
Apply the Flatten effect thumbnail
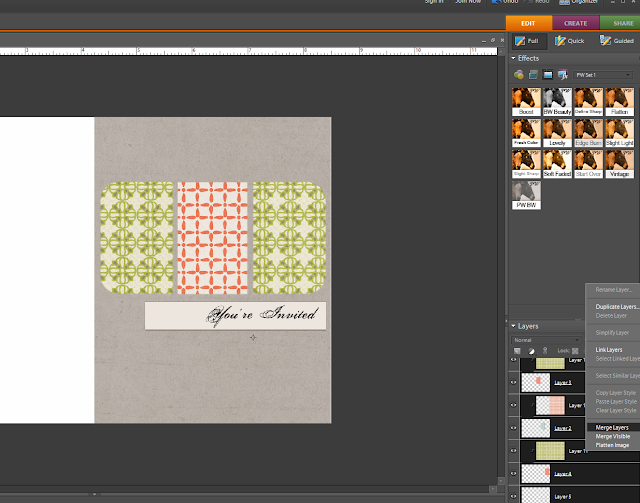coord(620,102)
